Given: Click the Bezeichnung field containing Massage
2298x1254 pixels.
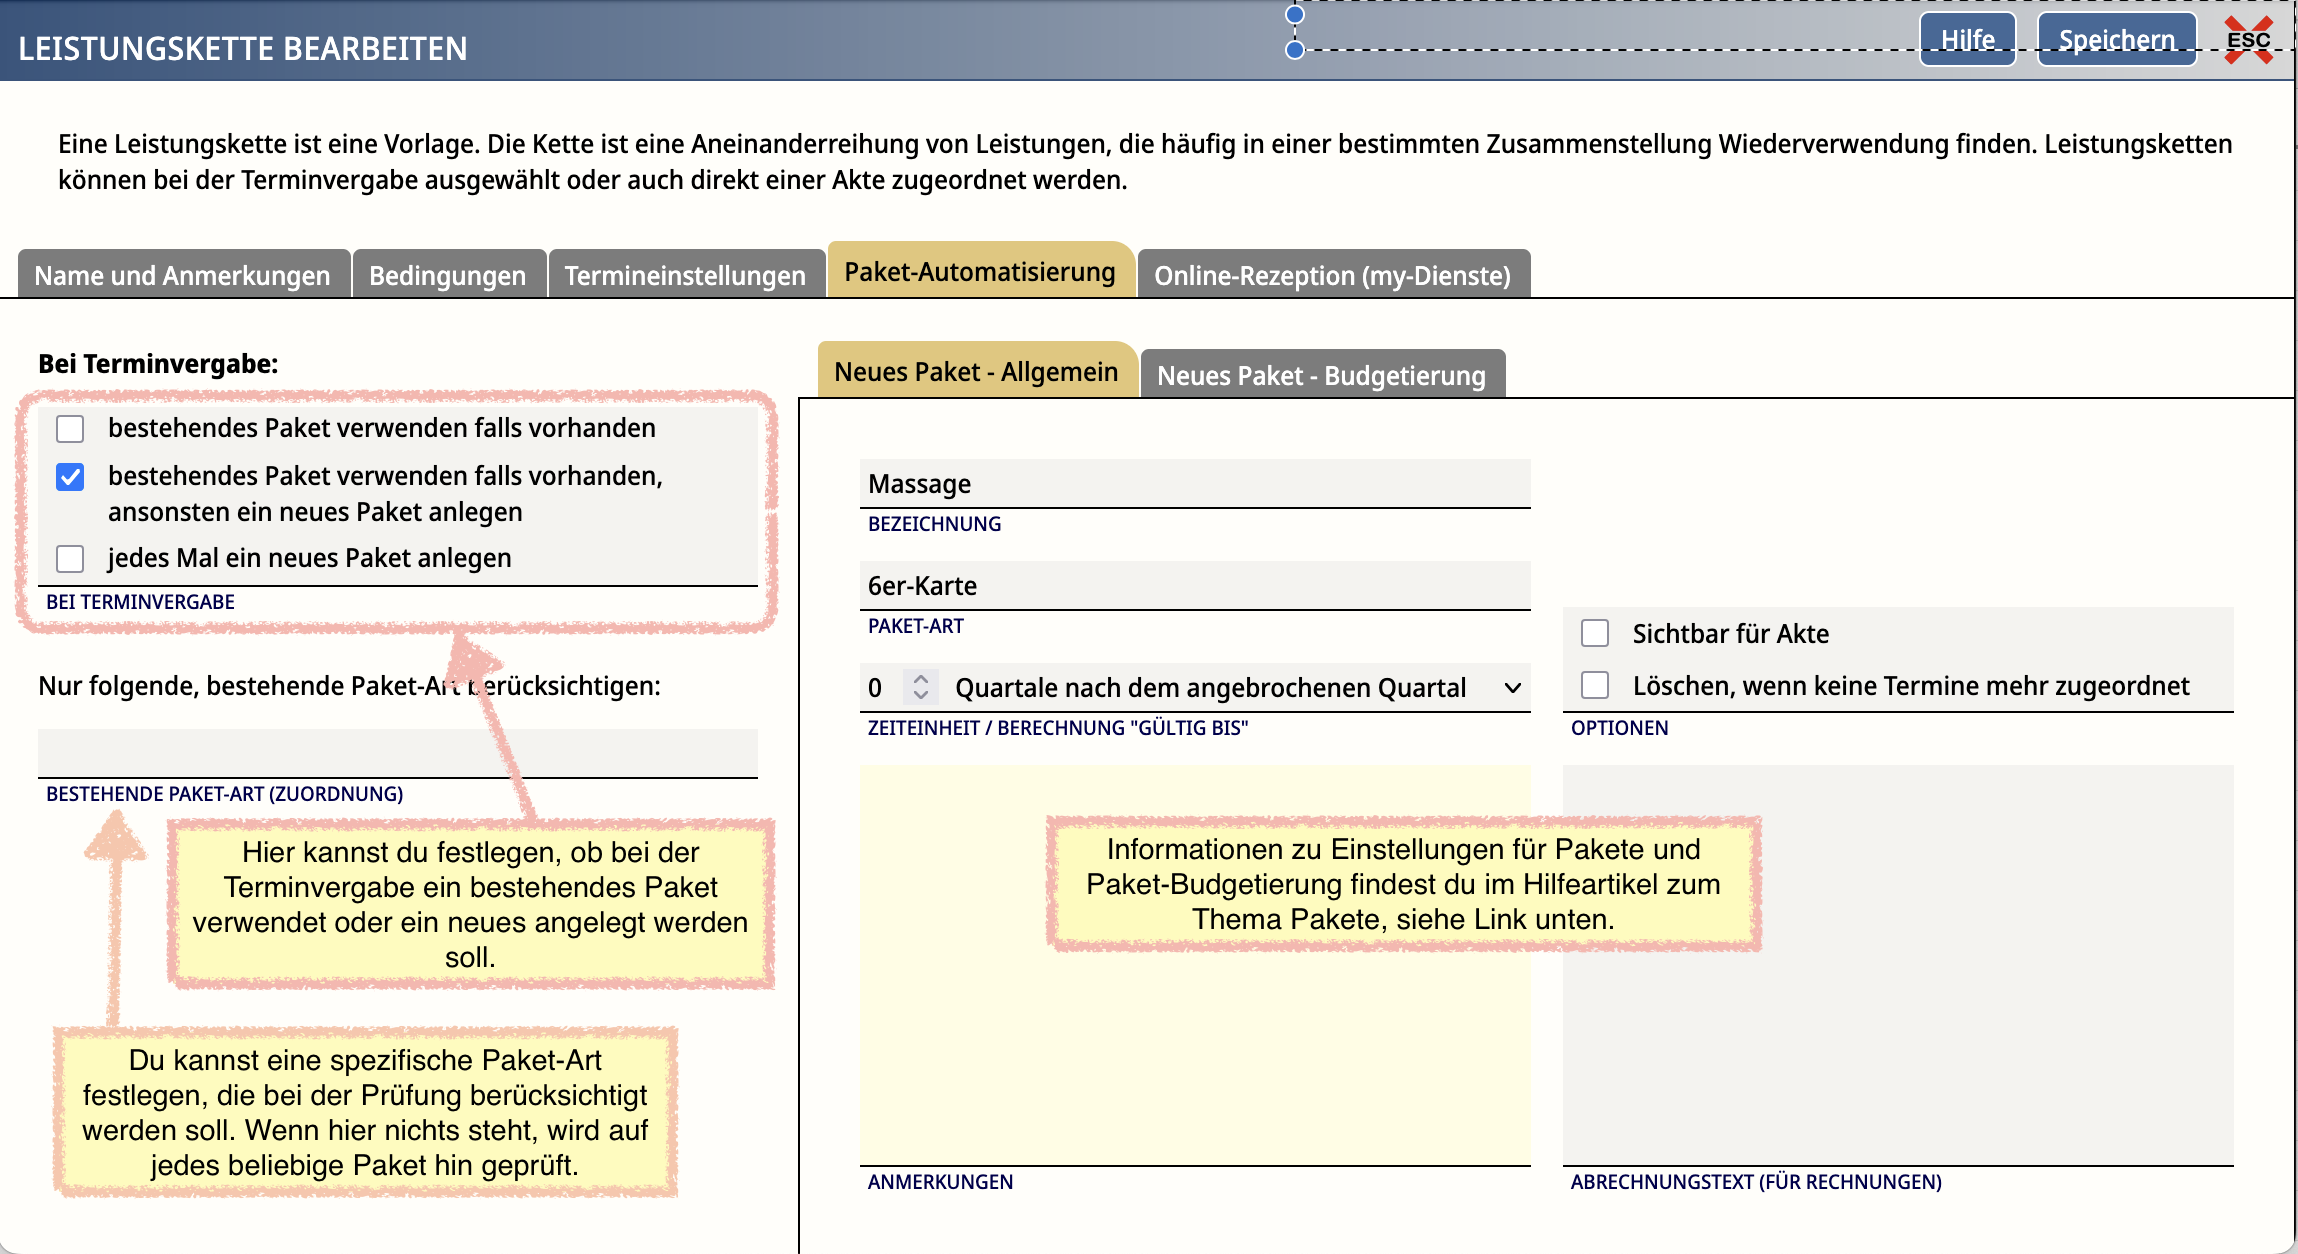Looking at the screenshot, I should [1194, 484].
